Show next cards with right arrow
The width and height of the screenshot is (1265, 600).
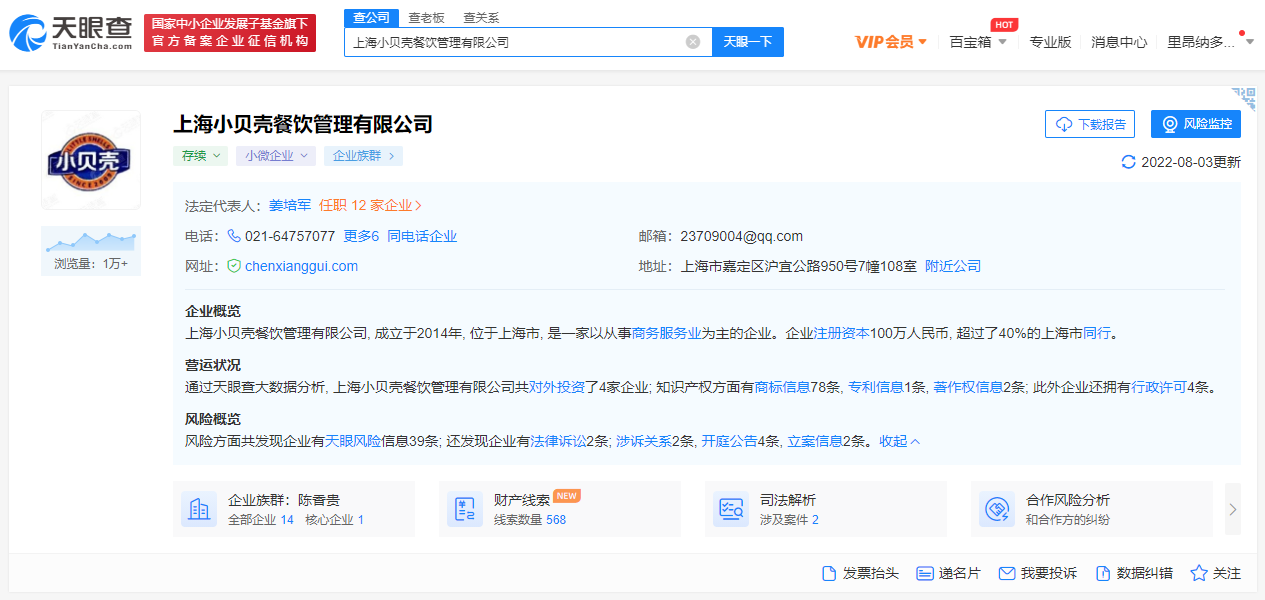(x=1233, y=509)
